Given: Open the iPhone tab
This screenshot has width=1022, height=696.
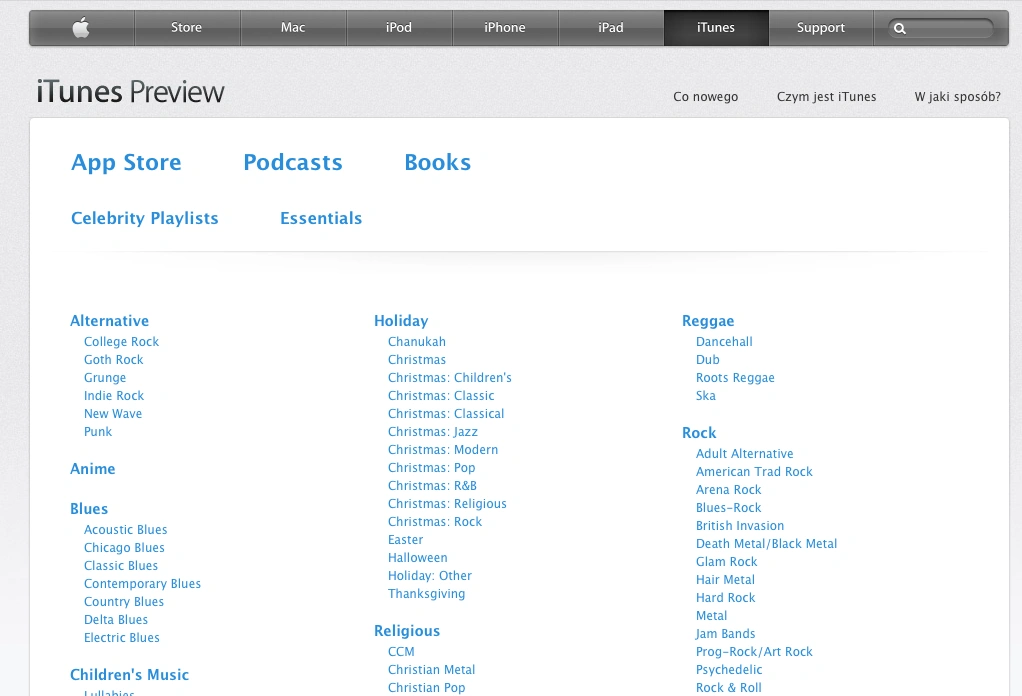Looking at the screenshot, I should [504, 27].
